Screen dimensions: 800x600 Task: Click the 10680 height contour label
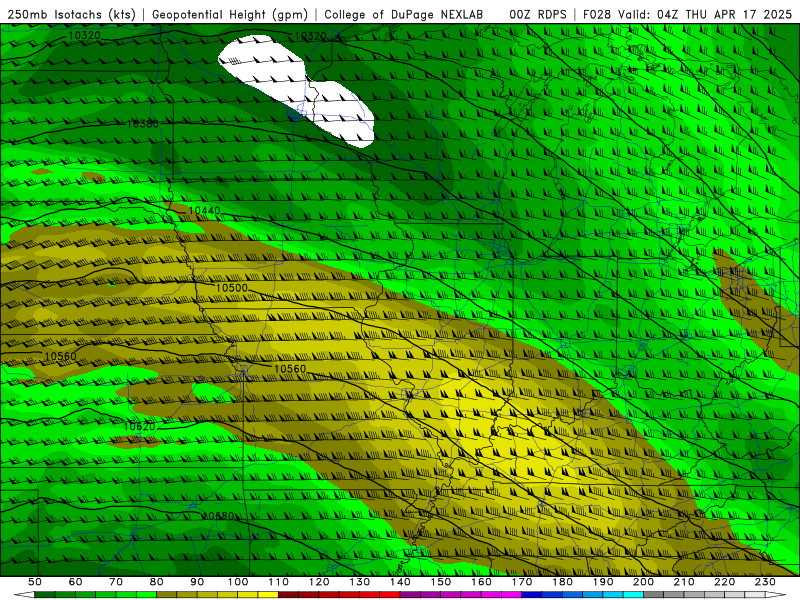218,516
